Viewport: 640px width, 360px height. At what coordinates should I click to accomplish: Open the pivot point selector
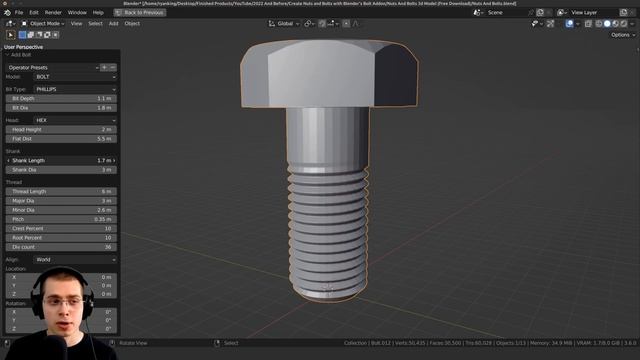click(x=310, y=24)
